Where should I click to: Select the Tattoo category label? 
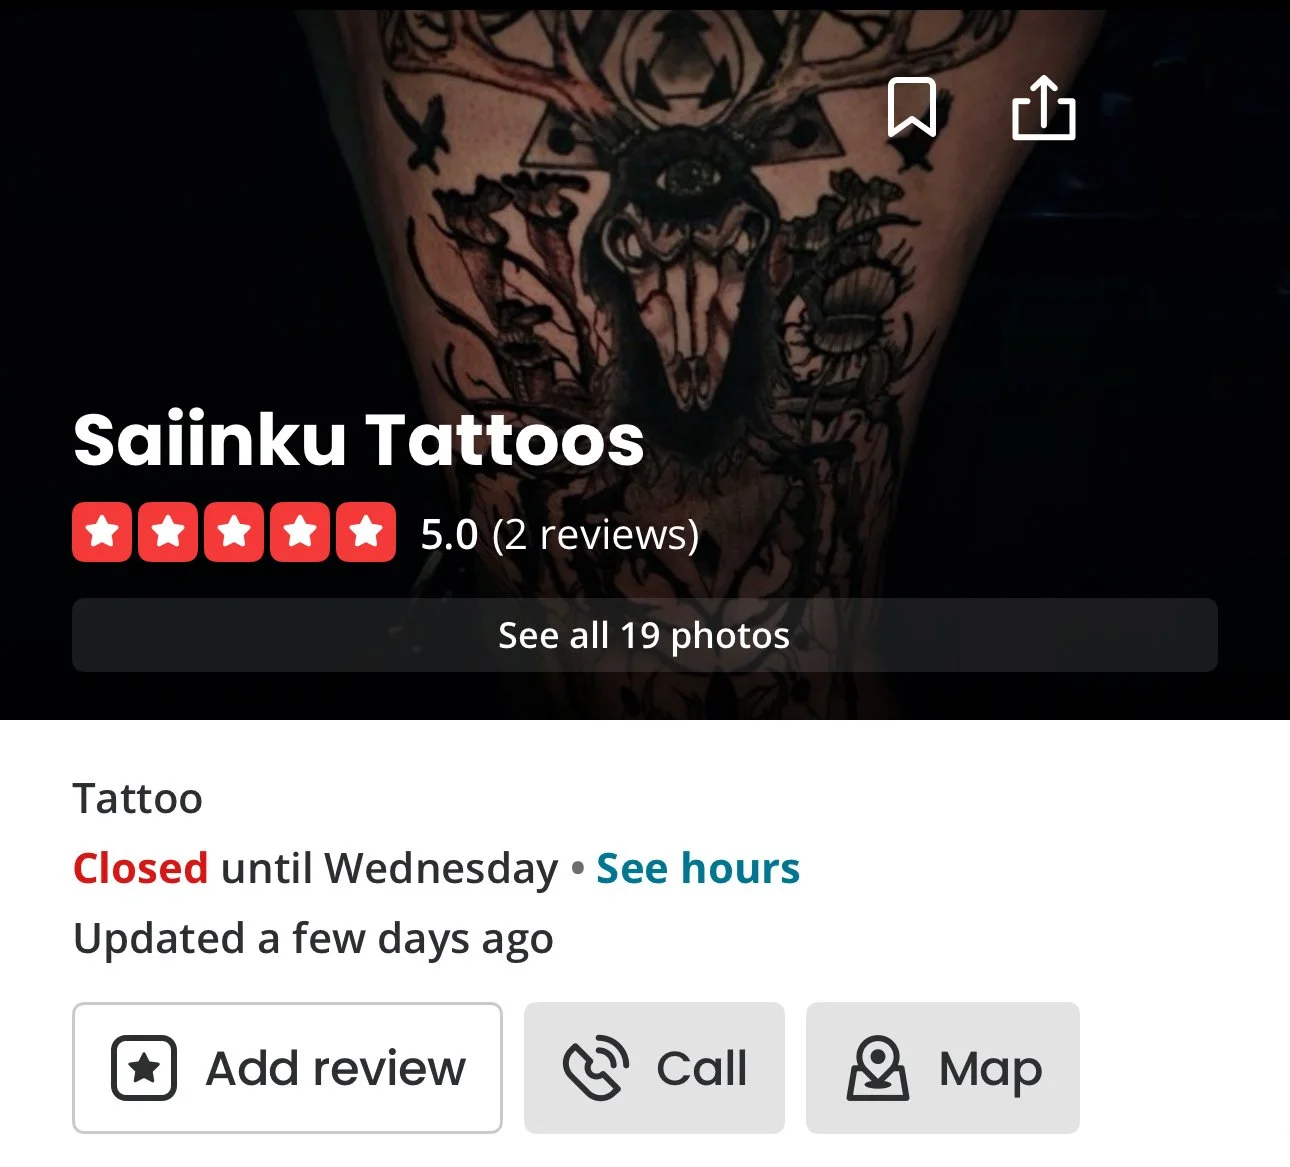click(x=138, y=799)
